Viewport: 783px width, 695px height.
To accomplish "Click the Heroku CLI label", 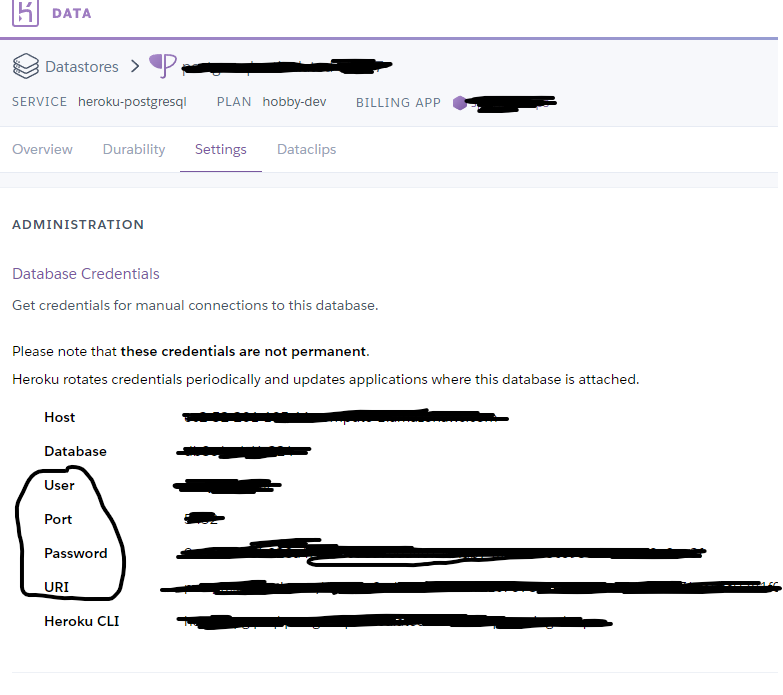I will [x=82, y=621].
